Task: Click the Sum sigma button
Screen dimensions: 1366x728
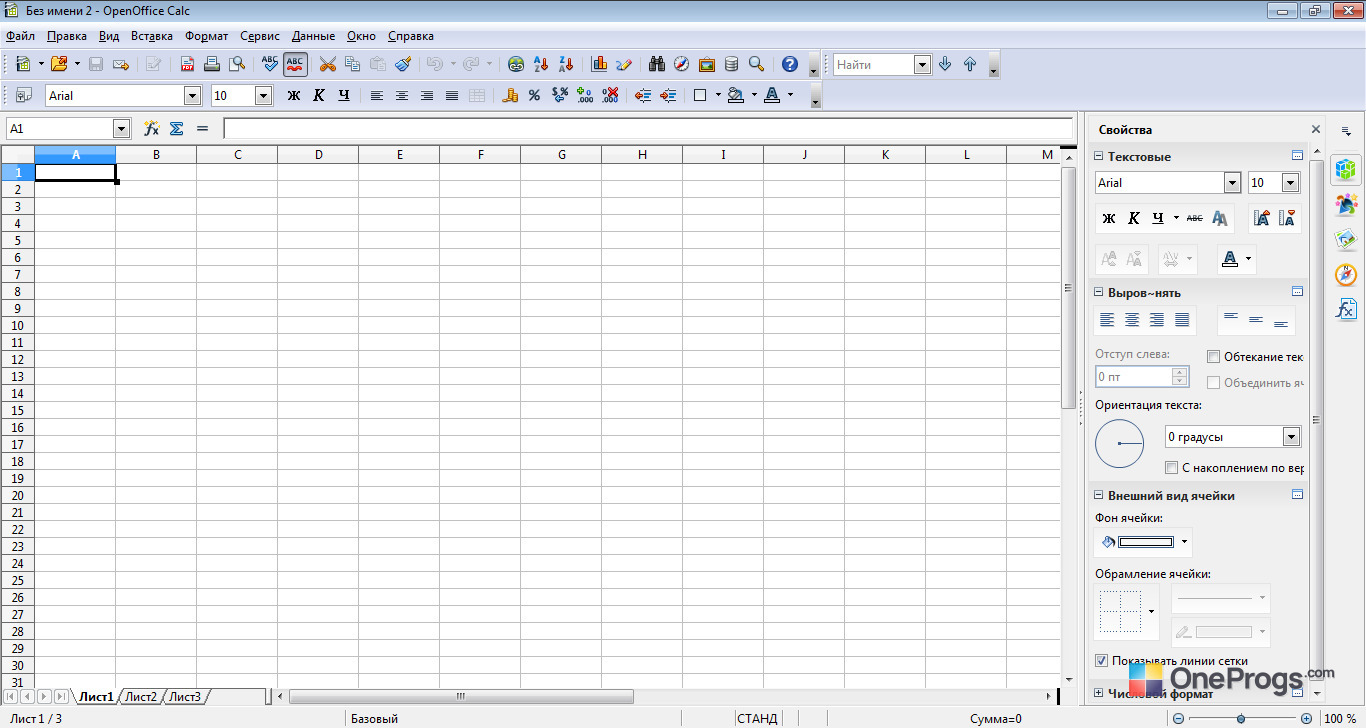Action: (x=177, y=128)
